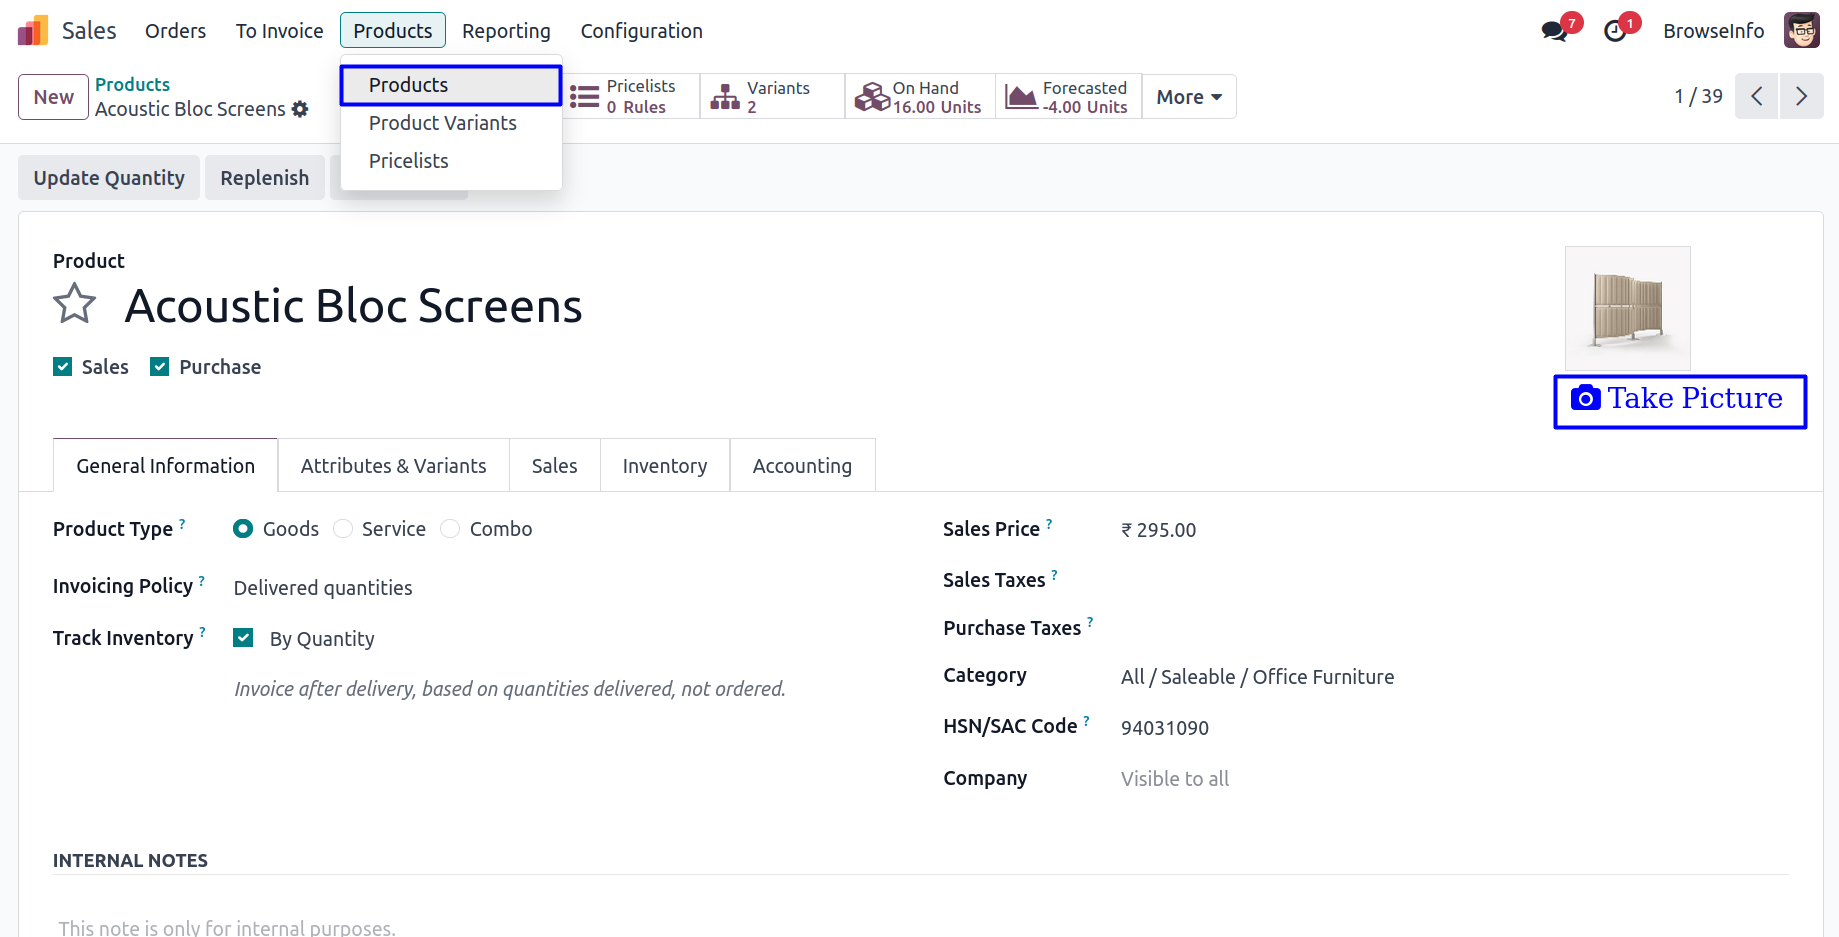Select the Service product type
Image resolution: width=1839 pixels, height=937 pixels.
(x=344, y=529)
